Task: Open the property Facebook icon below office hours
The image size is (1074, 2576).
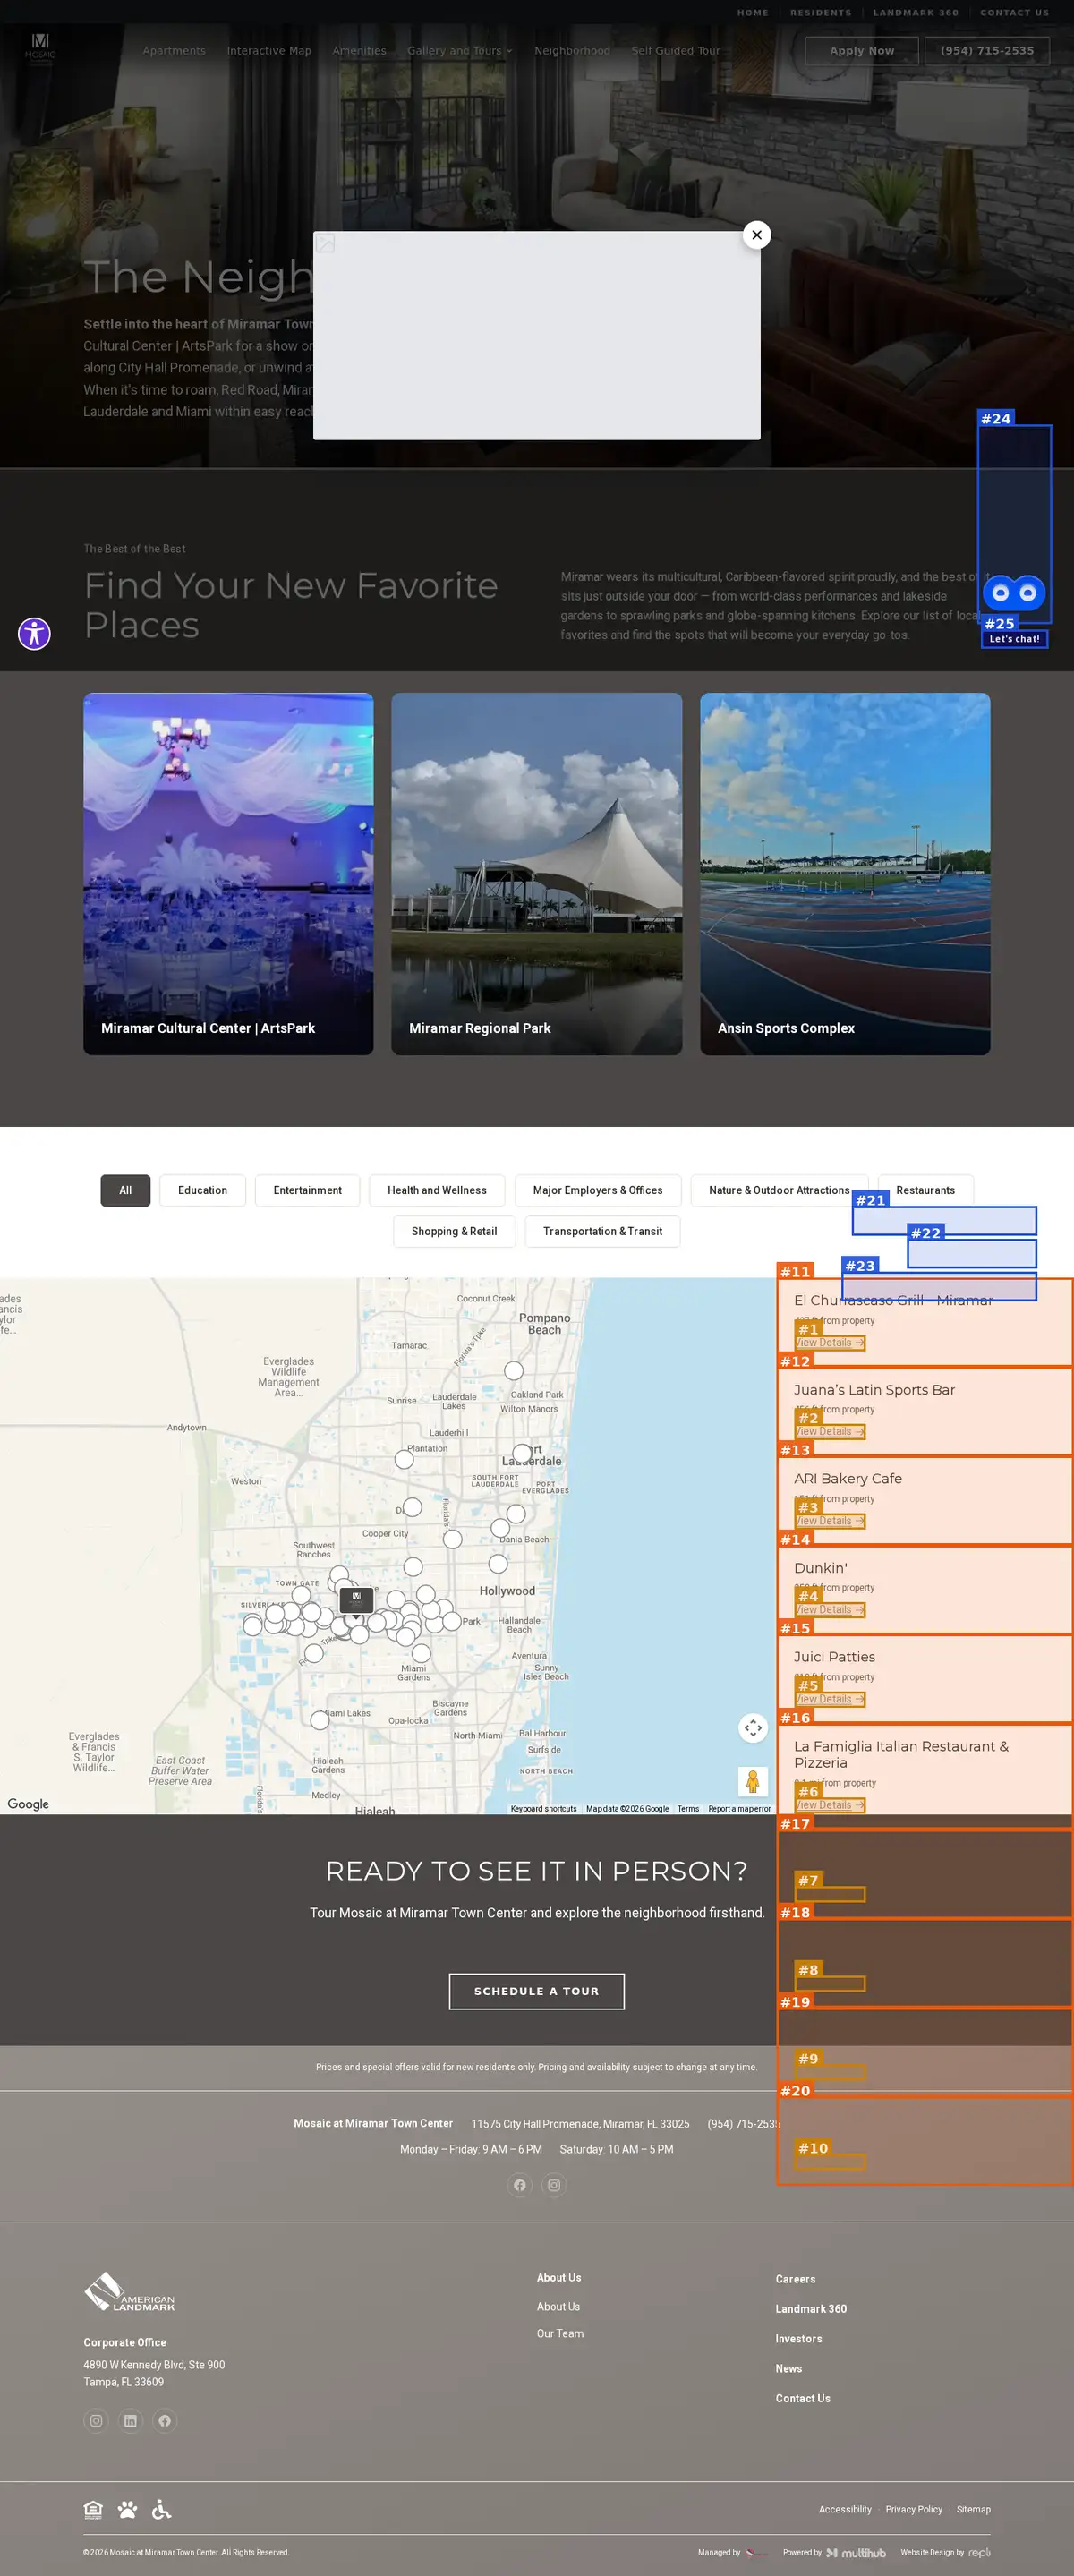Action: point(519,2185)
